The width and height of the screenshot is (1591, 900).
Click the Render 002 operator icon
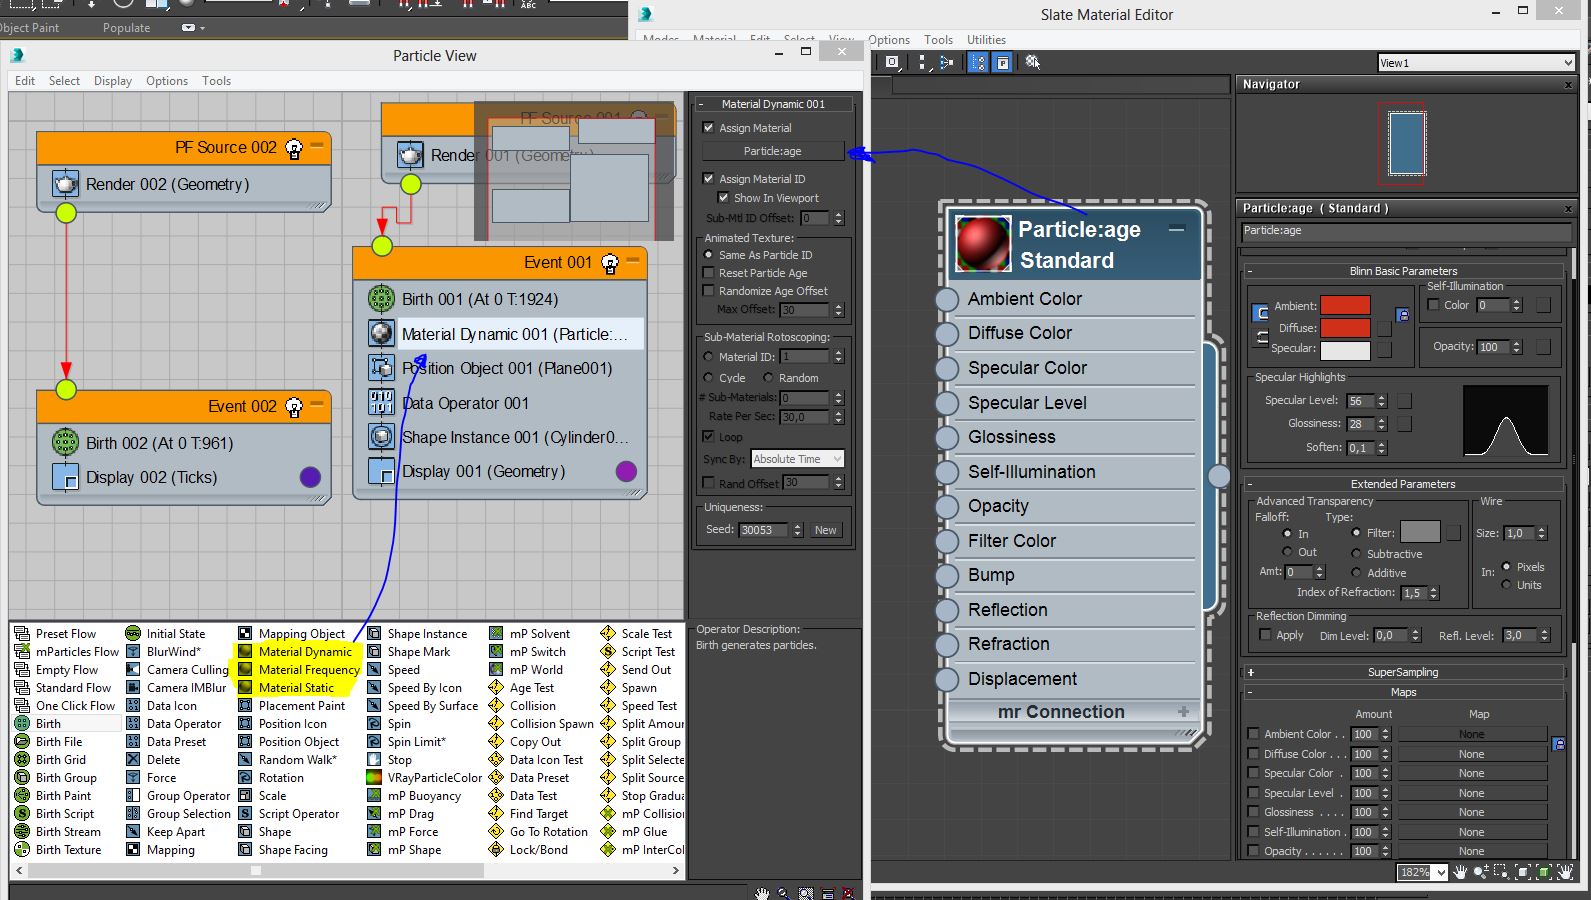tap(65, 184)
